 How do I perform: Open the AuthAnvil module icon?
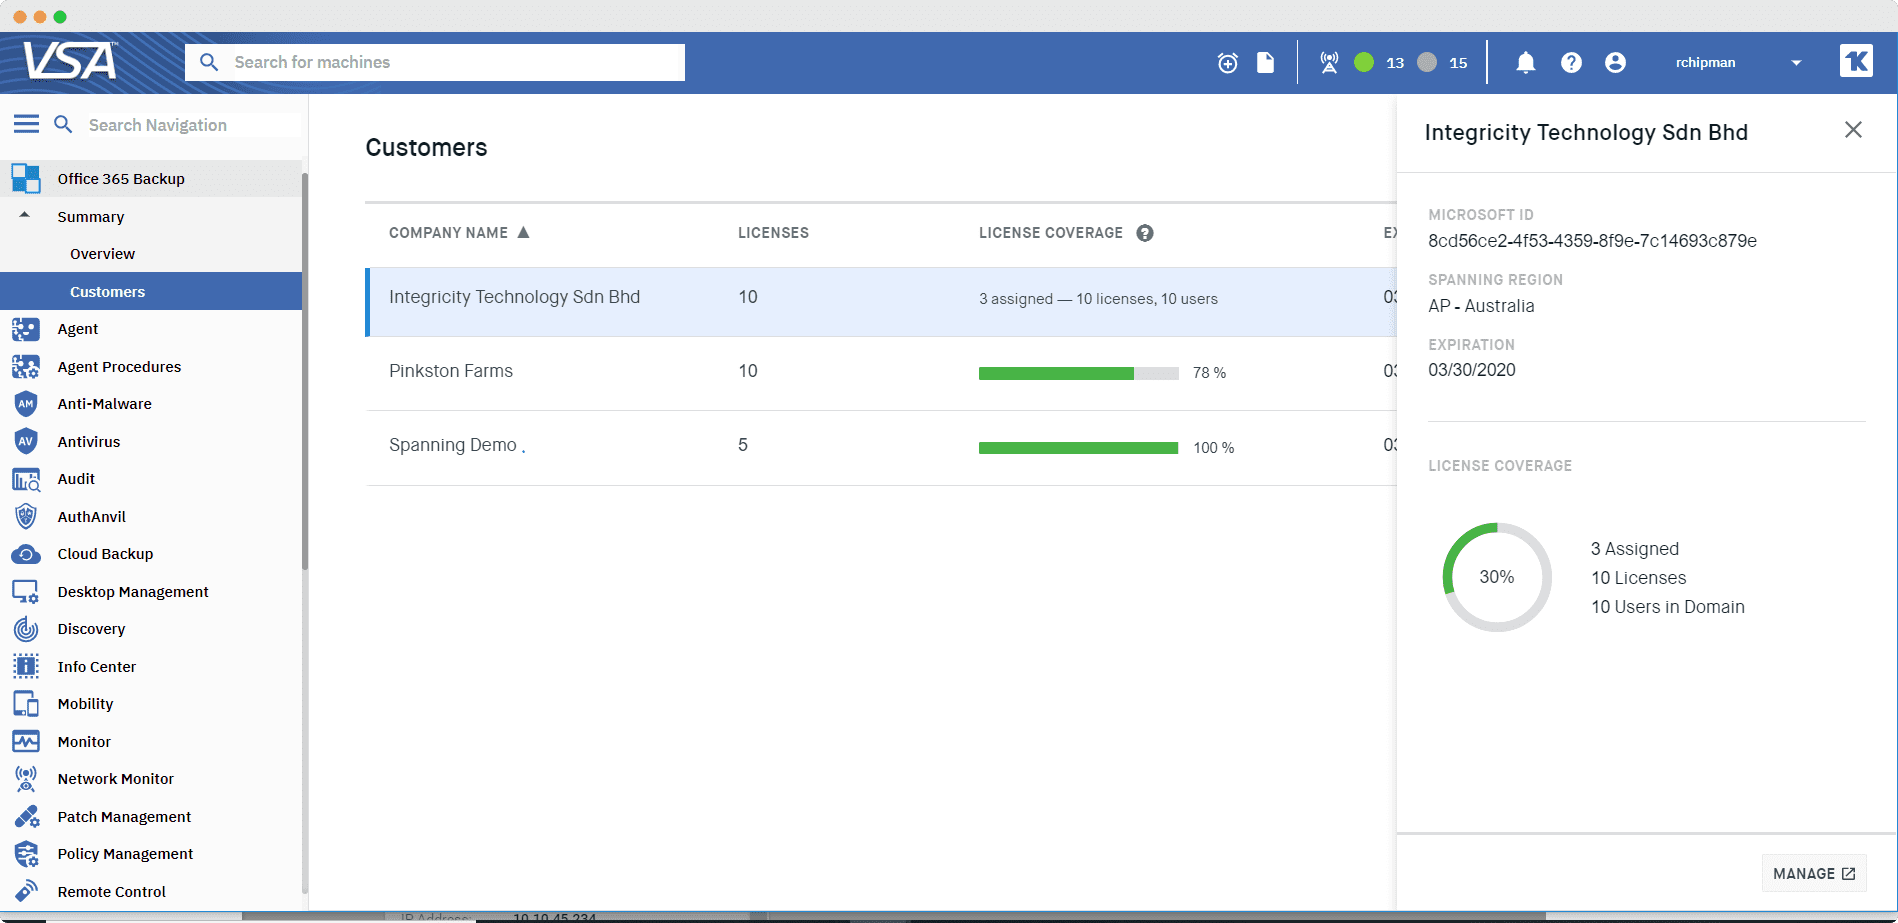[x=26, y=517]
